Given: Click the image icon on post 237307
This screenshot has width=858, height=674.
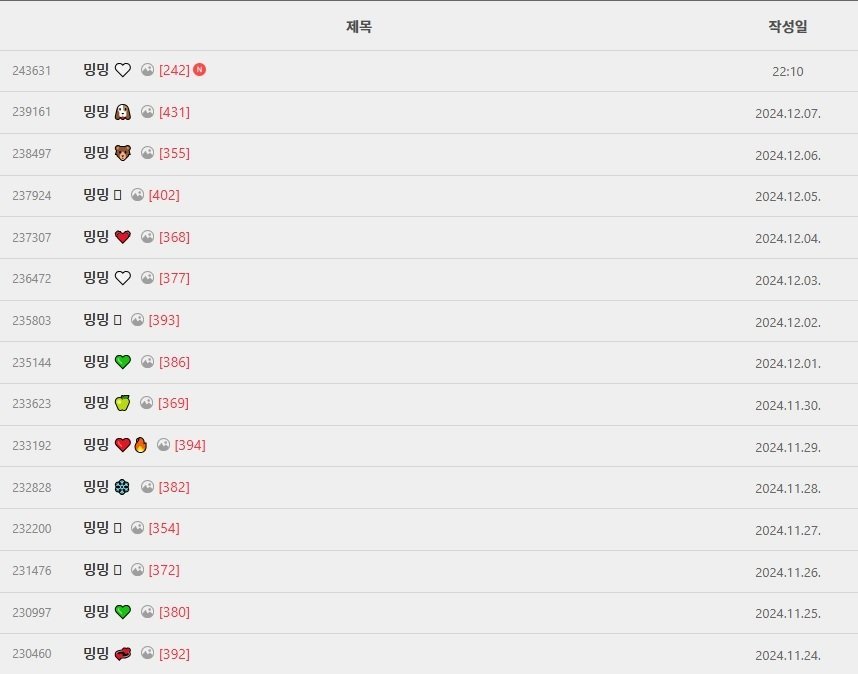Looking at the screenshot, I should point(147,236).
